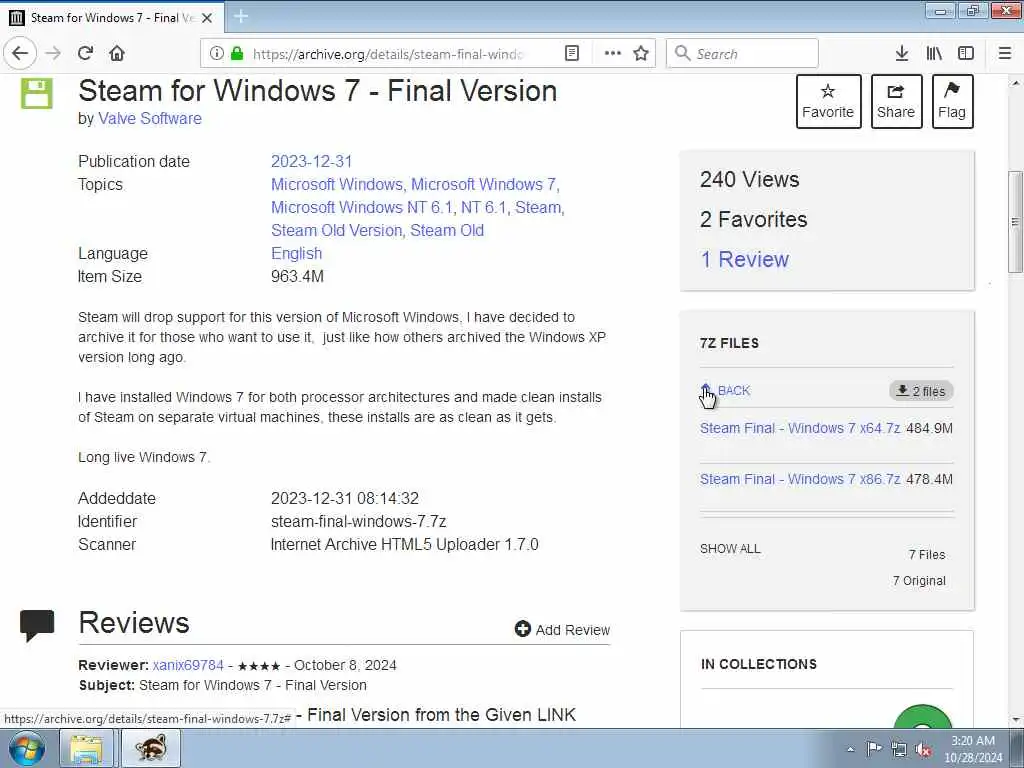Open reviewer xanix69784 profile
The height and width of the screenshot is (768, 1024).
pos(188,665)
